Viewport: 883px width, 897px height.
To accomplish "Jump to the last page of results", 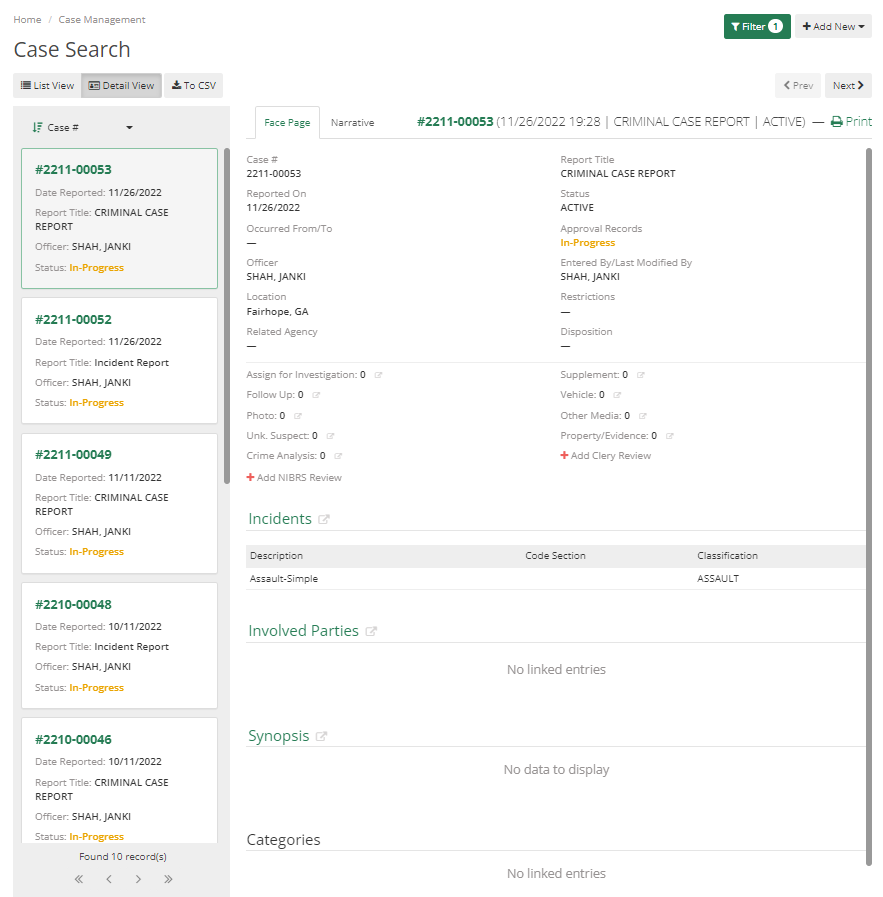I will [168, 879].
